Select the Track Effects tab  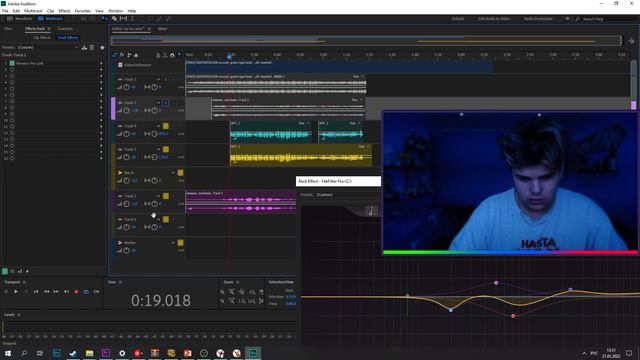68,38
